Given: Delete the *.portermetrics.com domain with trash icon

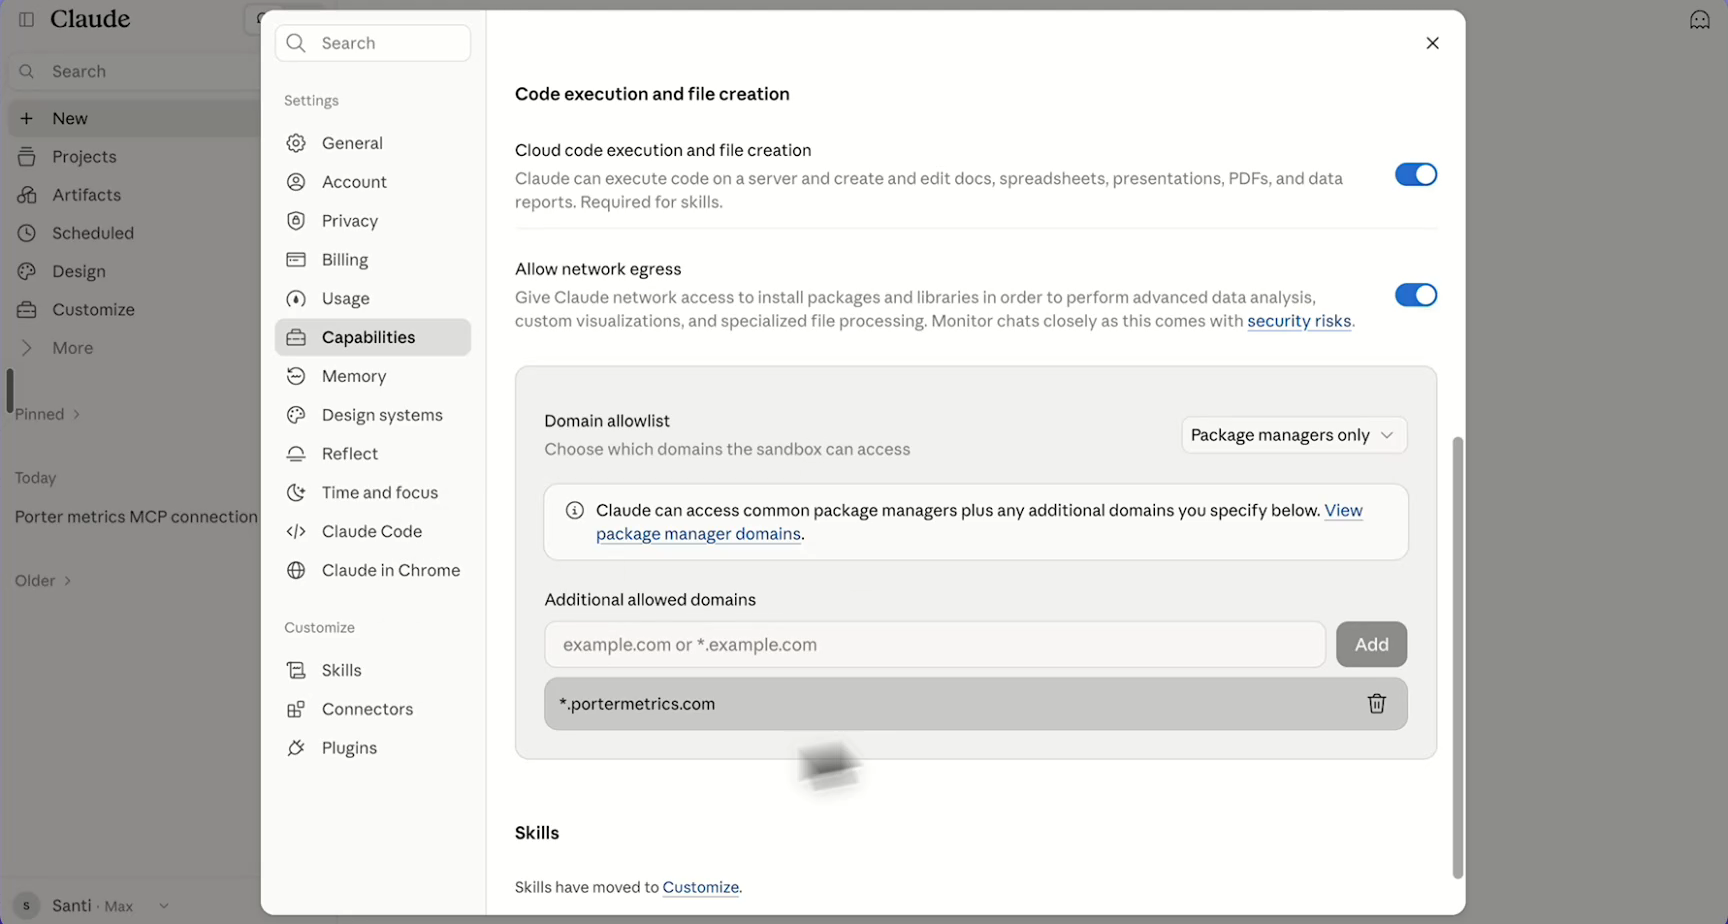Looking at the screenshot, I should pyautogui.click(x=1376, y=704).
